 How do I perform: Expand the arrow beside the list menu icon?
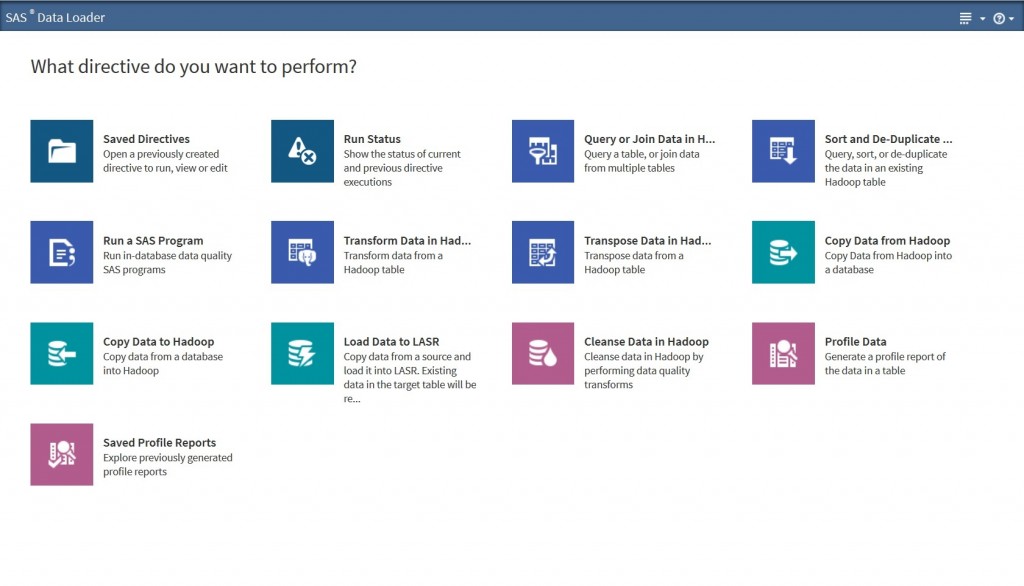coord(982,19)
